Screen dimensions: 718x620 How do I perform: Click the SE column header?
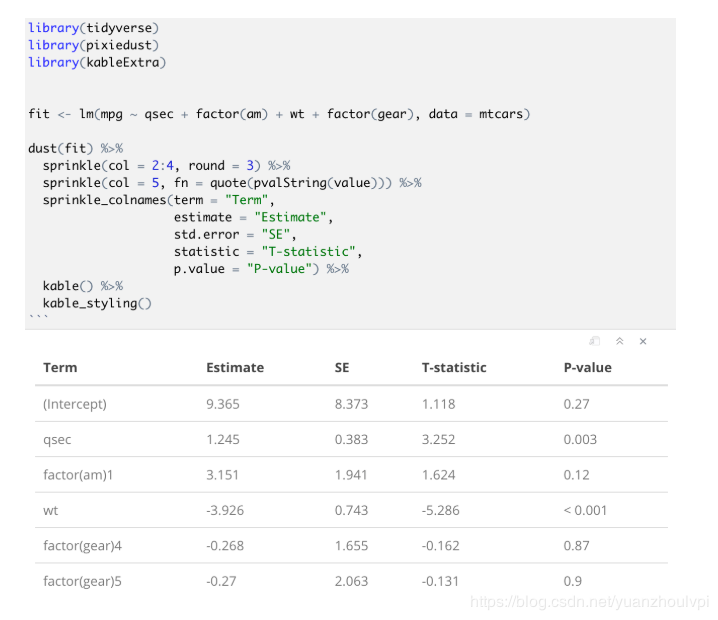coord(342,368)
